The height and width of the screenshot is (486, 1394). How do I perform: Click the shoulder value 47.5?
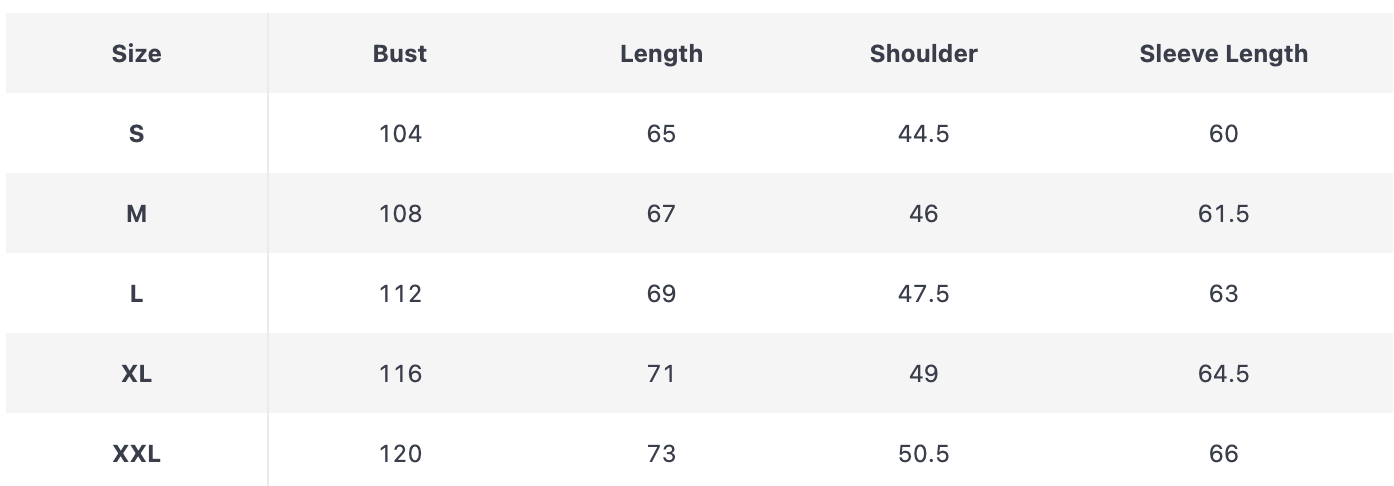tap(923, 294)
